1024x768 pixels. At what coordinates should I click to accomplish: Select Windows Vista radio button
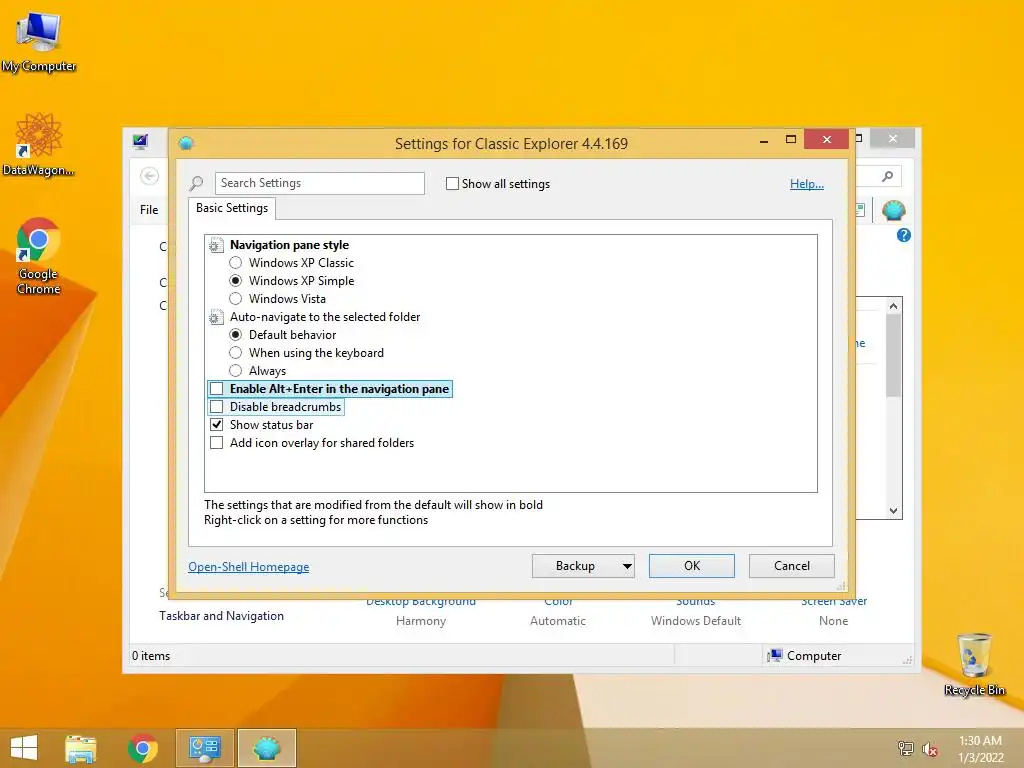coord(236,298)
